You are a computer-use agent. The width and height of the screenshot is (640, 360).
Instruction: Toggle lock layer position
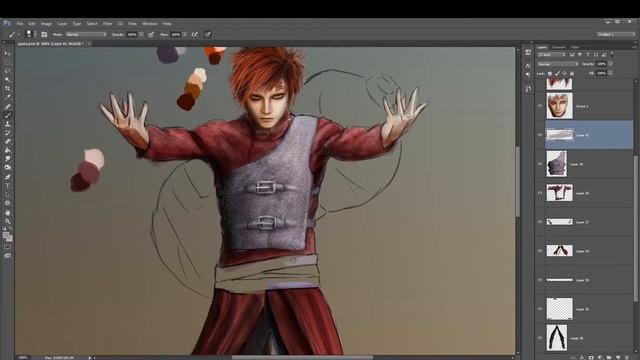564,73
